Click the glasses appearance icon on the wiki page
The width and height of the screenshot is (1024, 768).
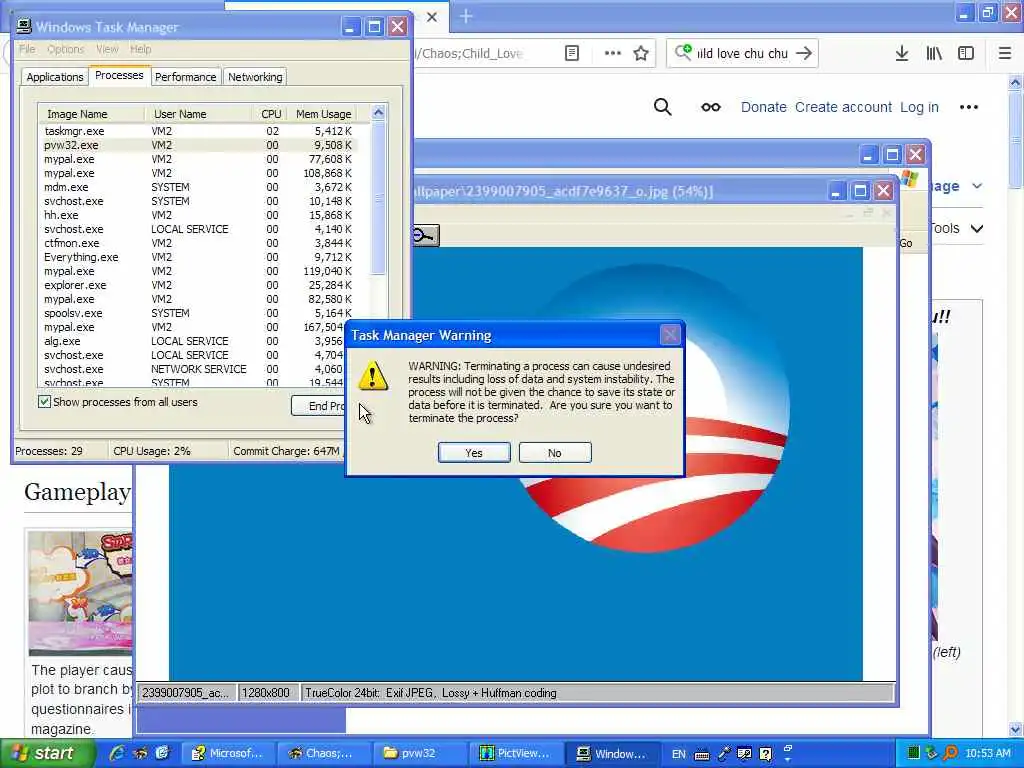pos(711,107)
